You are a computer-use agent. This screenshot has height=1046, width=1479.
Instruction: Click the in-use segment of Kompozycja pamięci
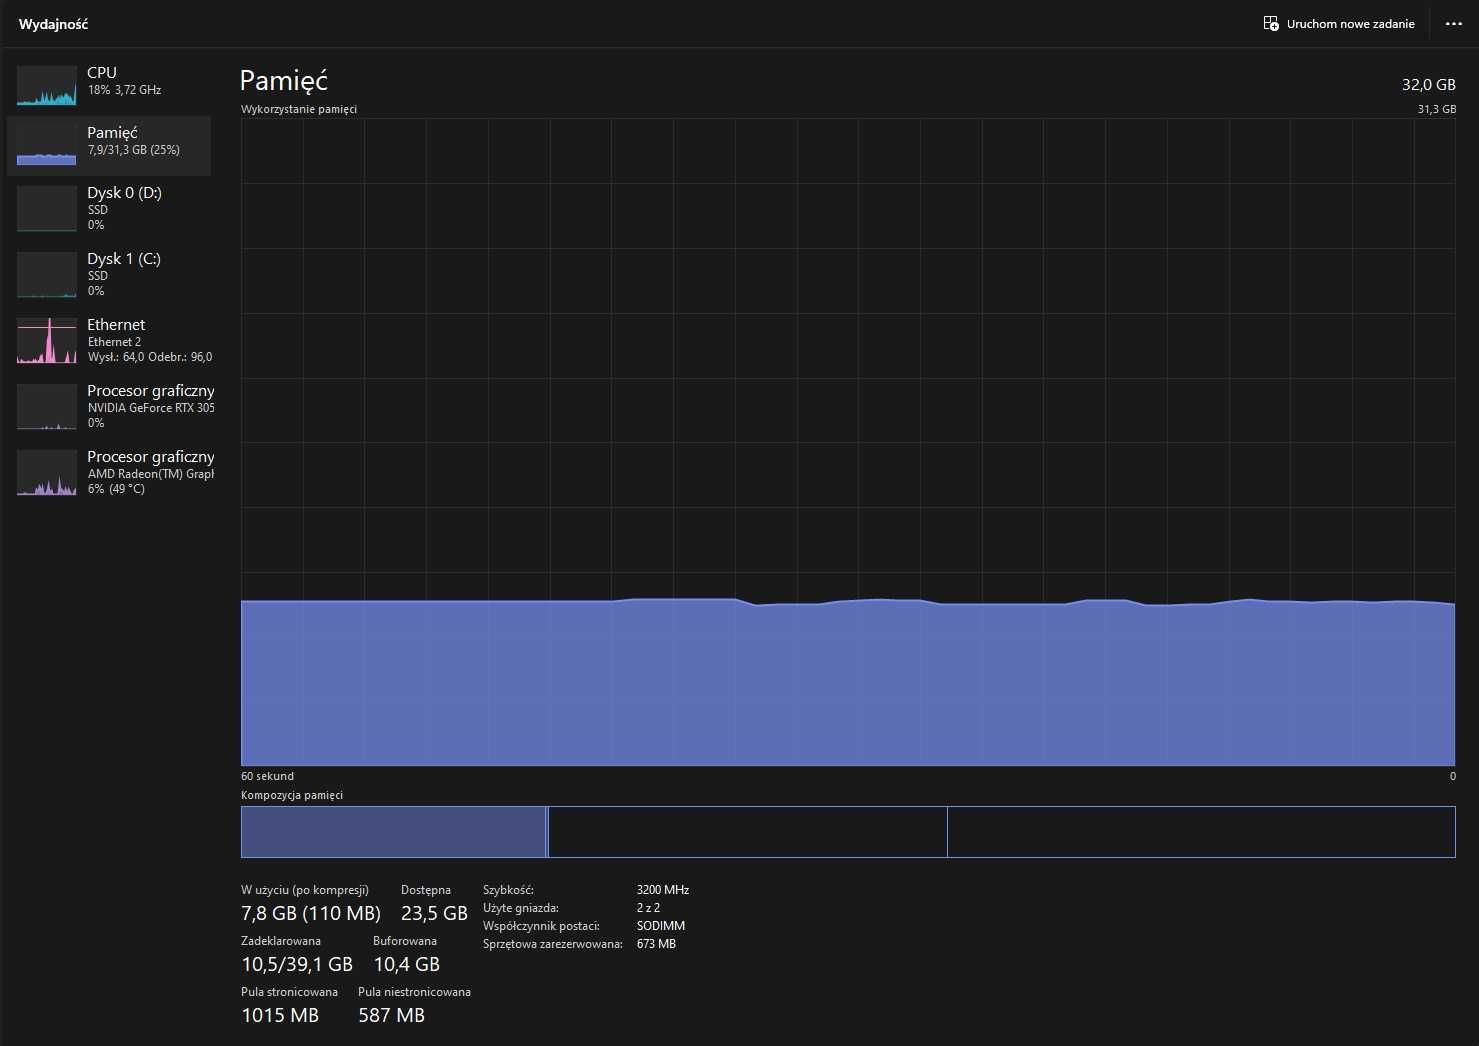[393, 832]
